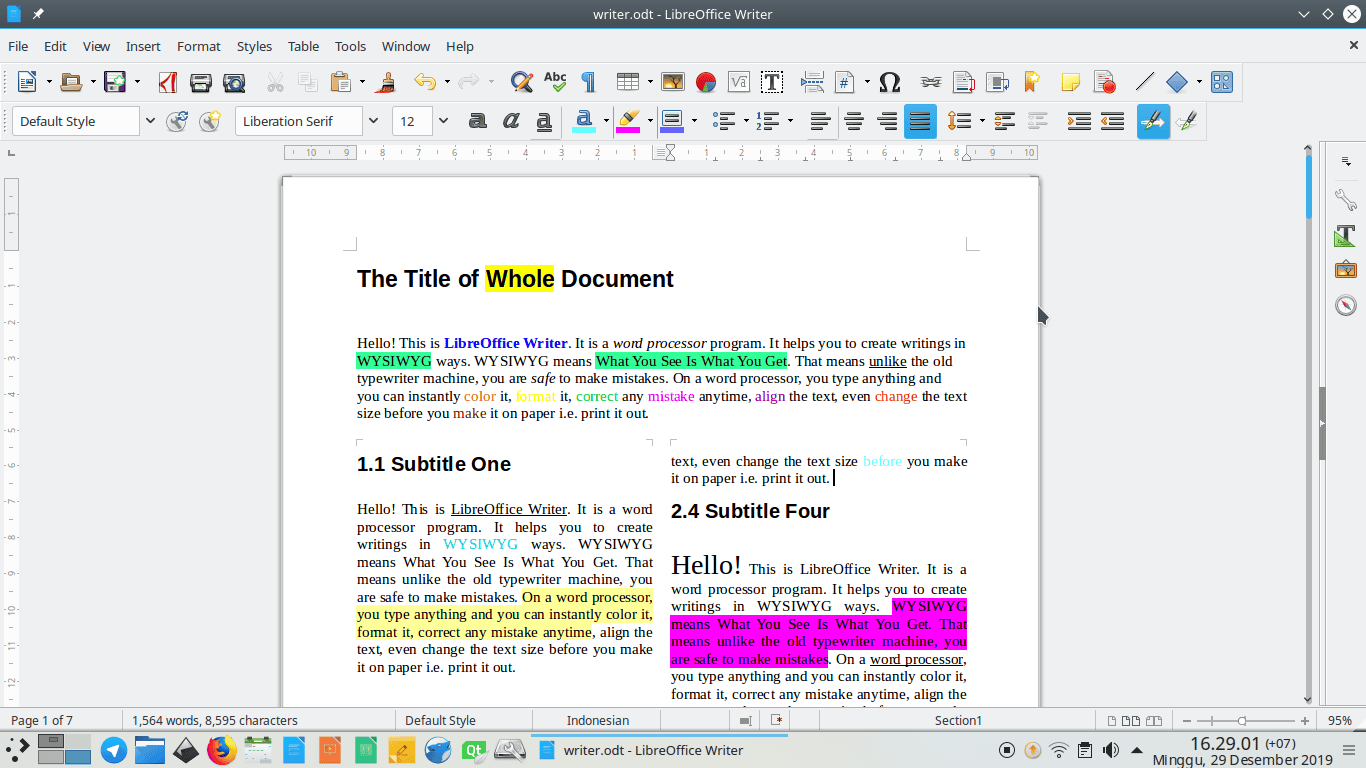Toggle Print Preview mode
The image size is (1366, 768).
tap(234, 82)
